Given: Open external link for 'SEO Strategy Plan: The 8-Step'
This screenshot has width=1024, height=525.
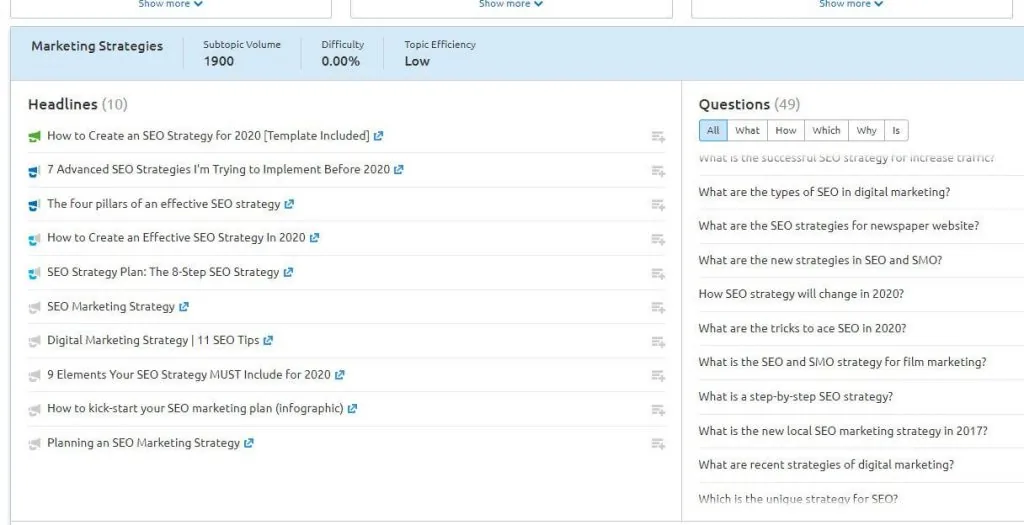Looking at the screenshot, I should (288, 272).
